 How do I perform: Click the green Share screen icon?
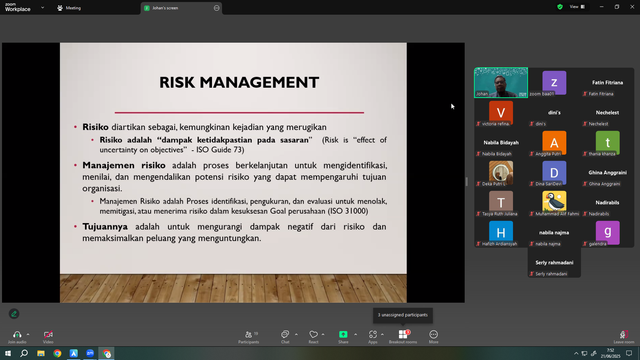click(343, 334)
